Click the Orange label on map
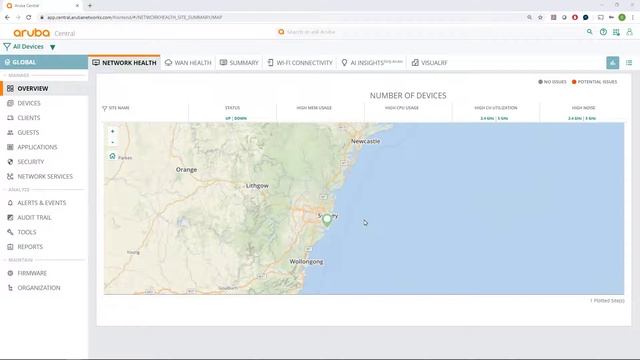640x360 pixels. pos(186,169)
